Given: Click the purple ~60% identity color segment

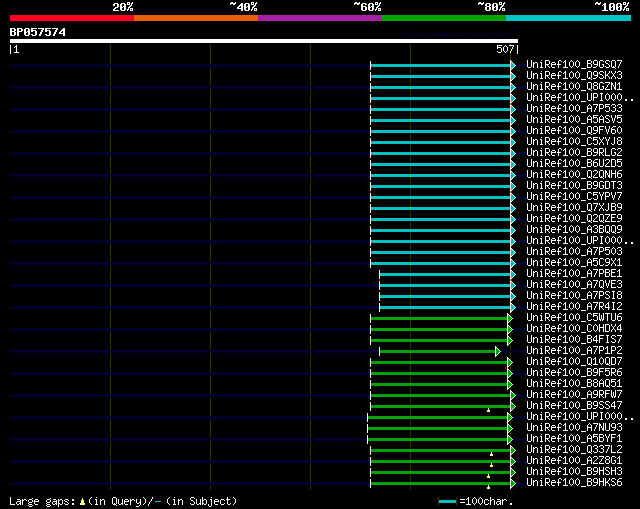Looking at the screenshot, I should coord(320,18).
